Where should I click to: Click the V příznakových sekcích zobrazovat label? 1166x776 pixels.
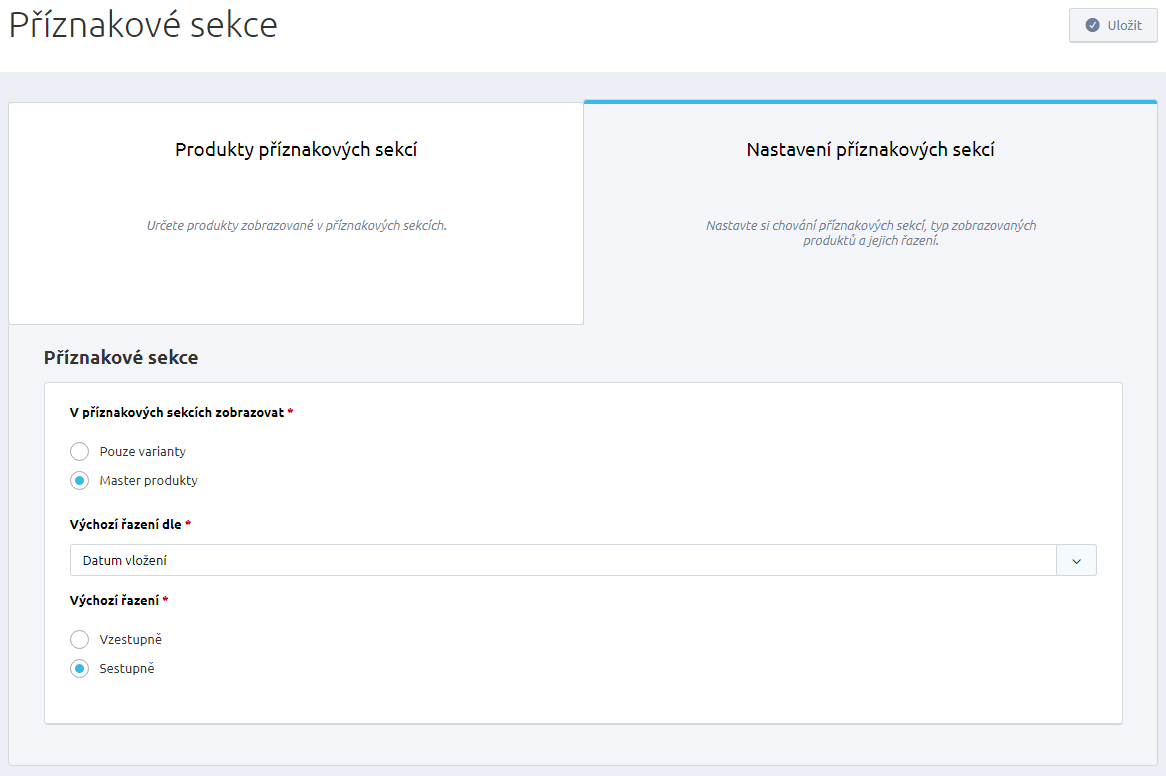coord(177,413)
